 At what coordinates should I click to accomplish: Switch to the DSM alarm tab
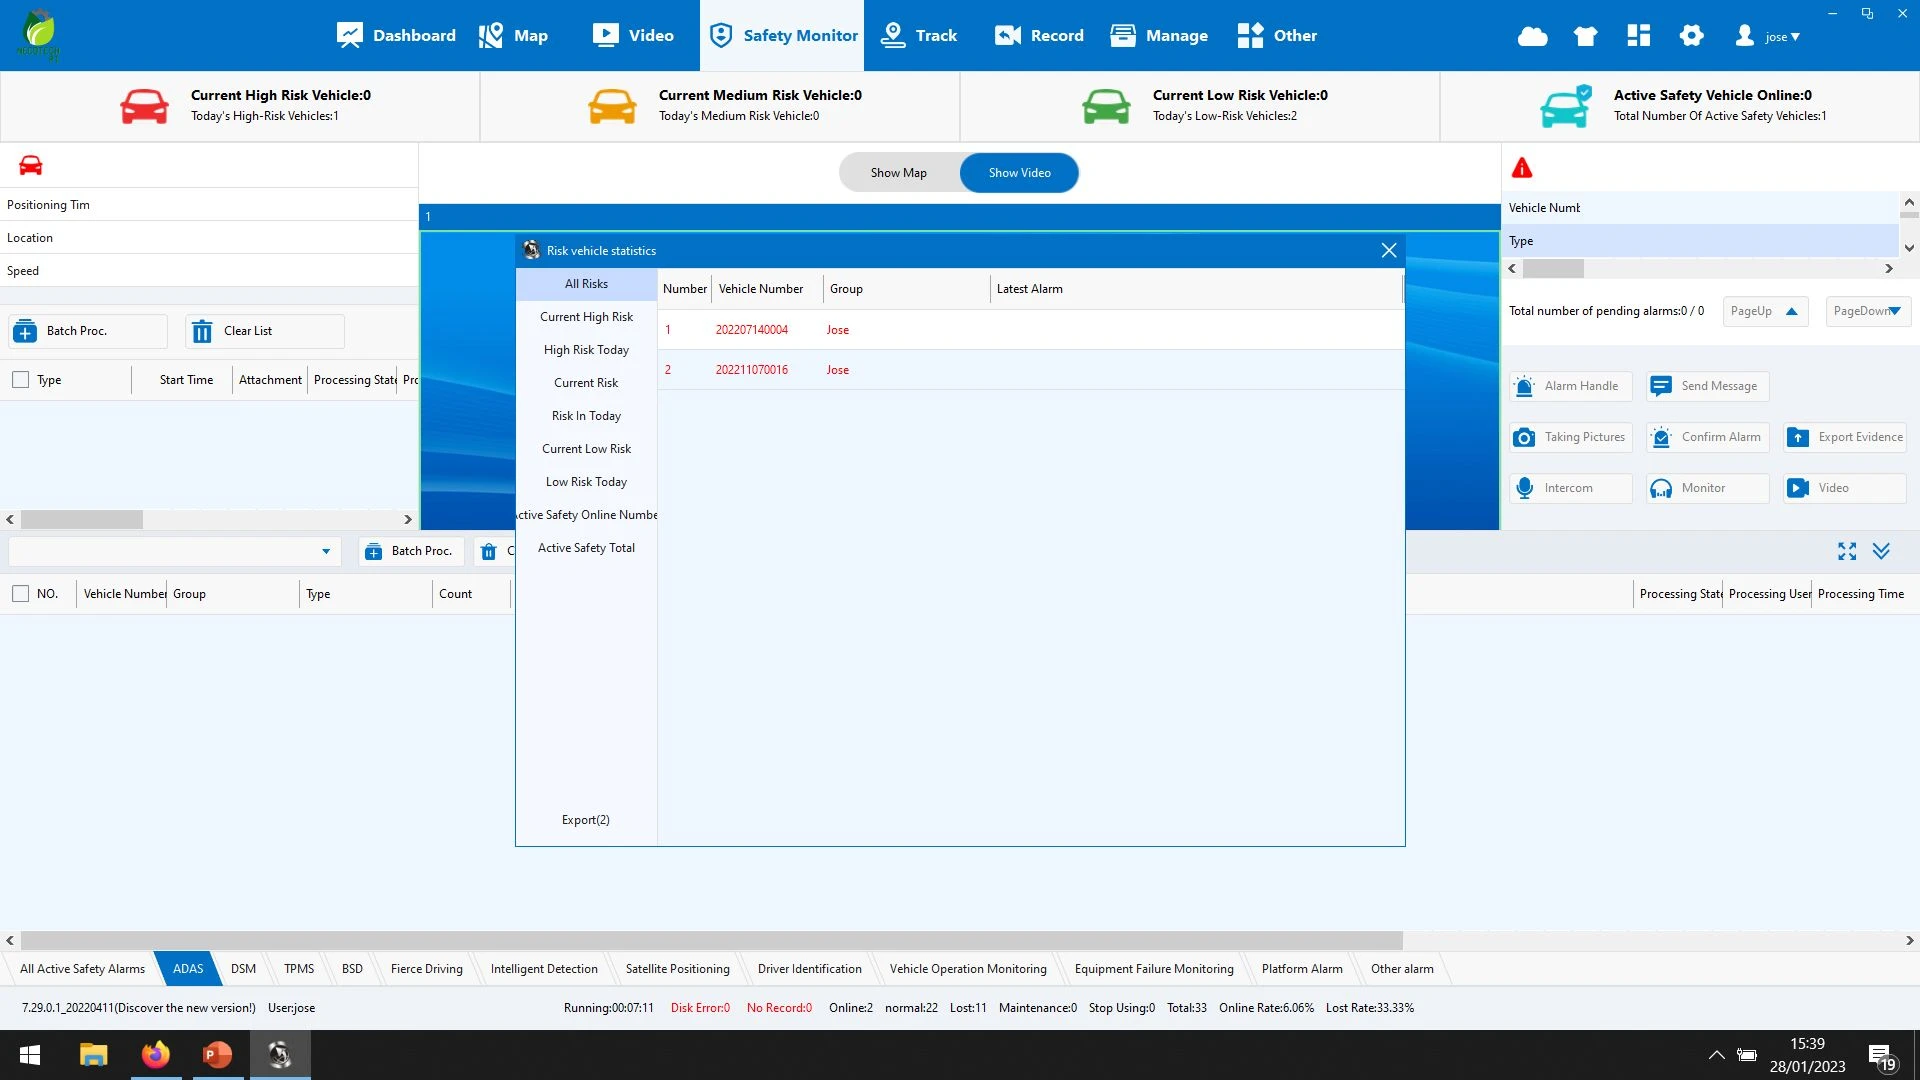243,969
